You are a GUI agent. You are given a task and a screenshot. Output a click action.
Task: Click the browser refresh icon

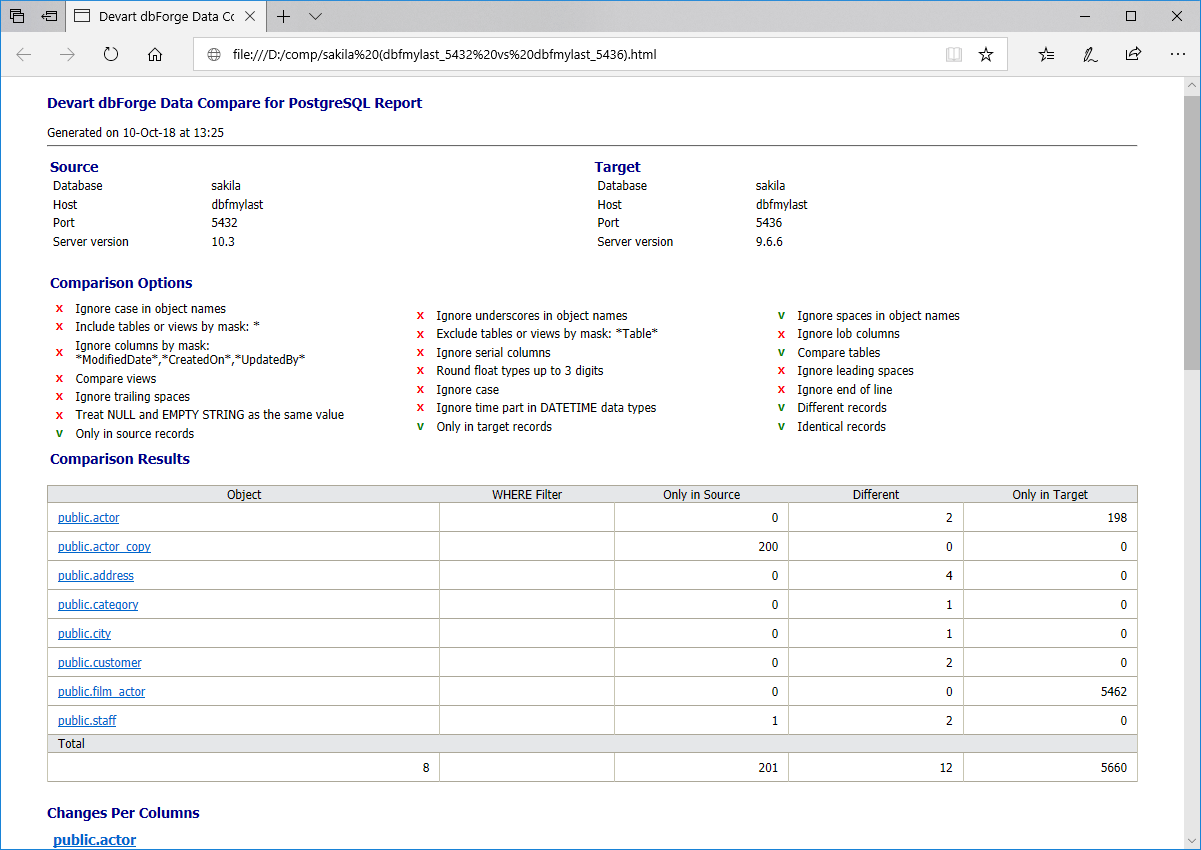point(111,55)
